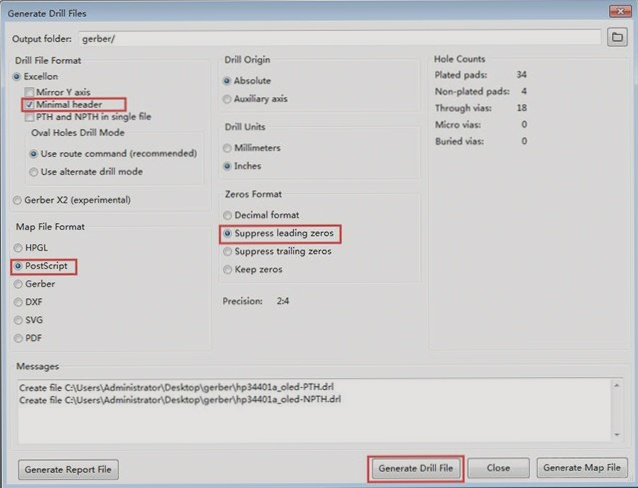The height and width of the screenshot is (488, 638).
Task: Click the messages scrollbar down arrow
Action: pos(617,435)
